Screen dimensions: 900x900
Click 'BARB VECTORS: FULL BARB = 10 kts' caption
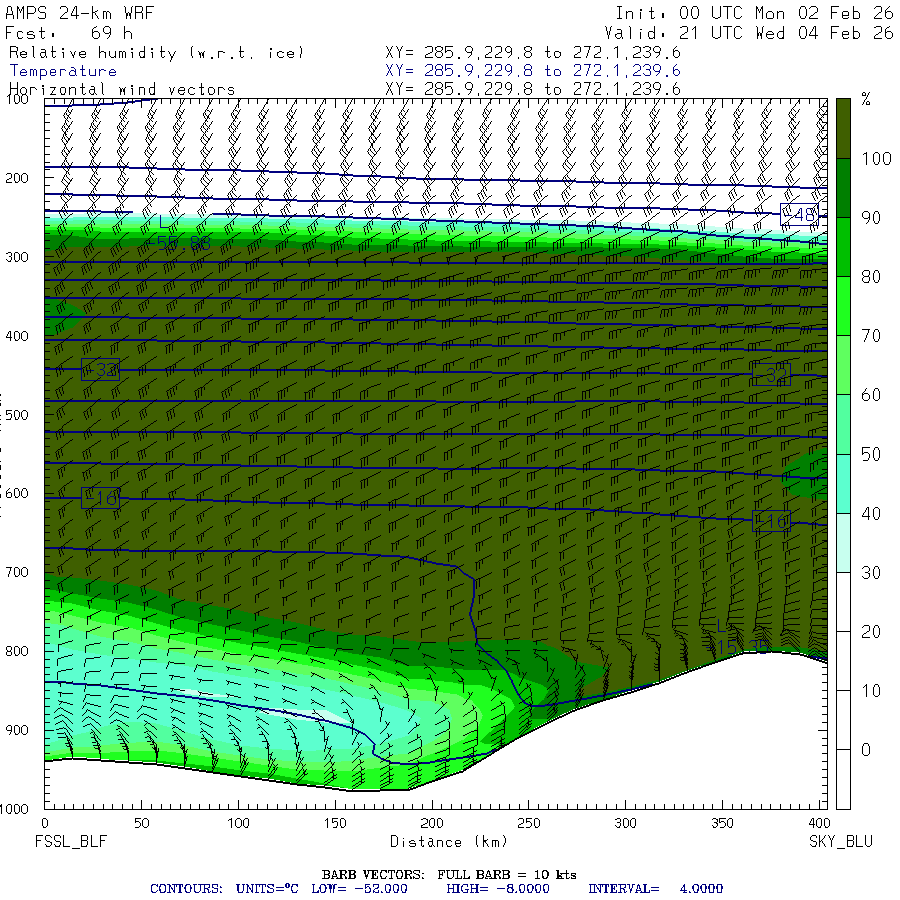coord(449,875)
